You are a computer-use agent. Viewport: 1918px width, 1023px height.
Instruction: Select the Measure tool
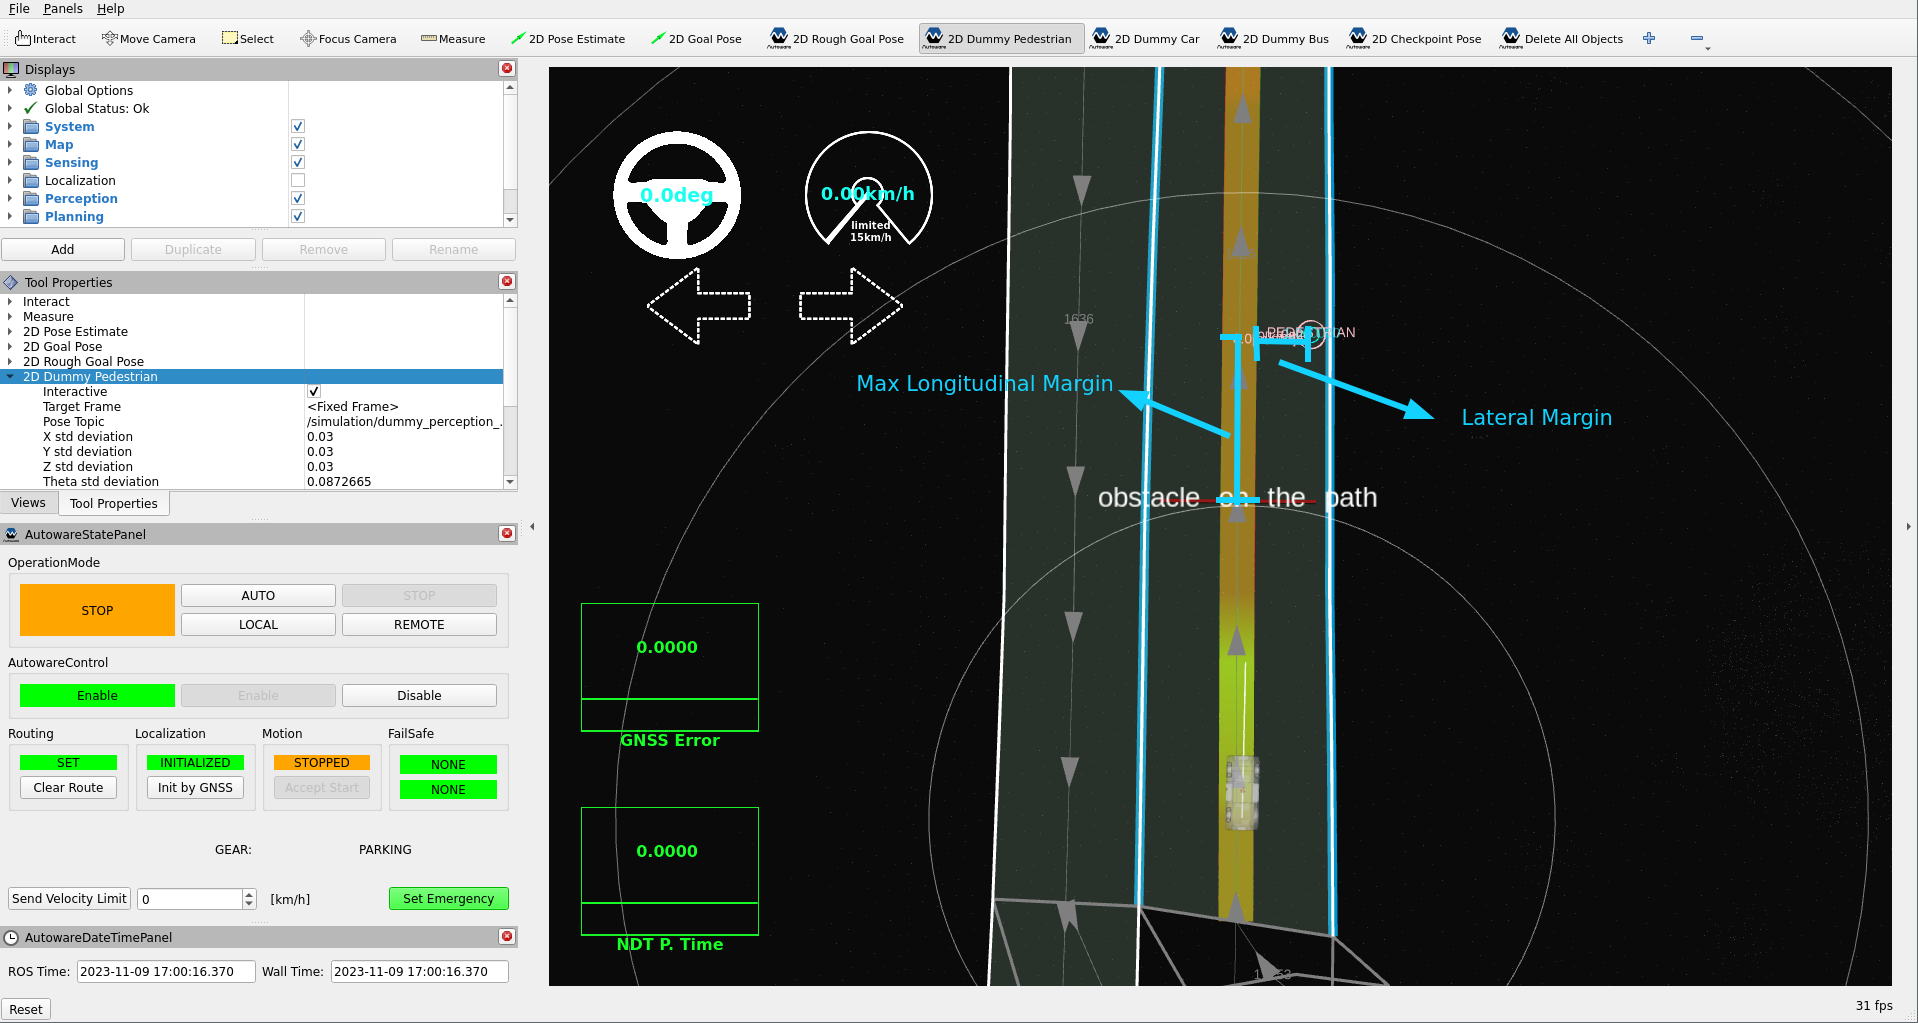(453, 39)
